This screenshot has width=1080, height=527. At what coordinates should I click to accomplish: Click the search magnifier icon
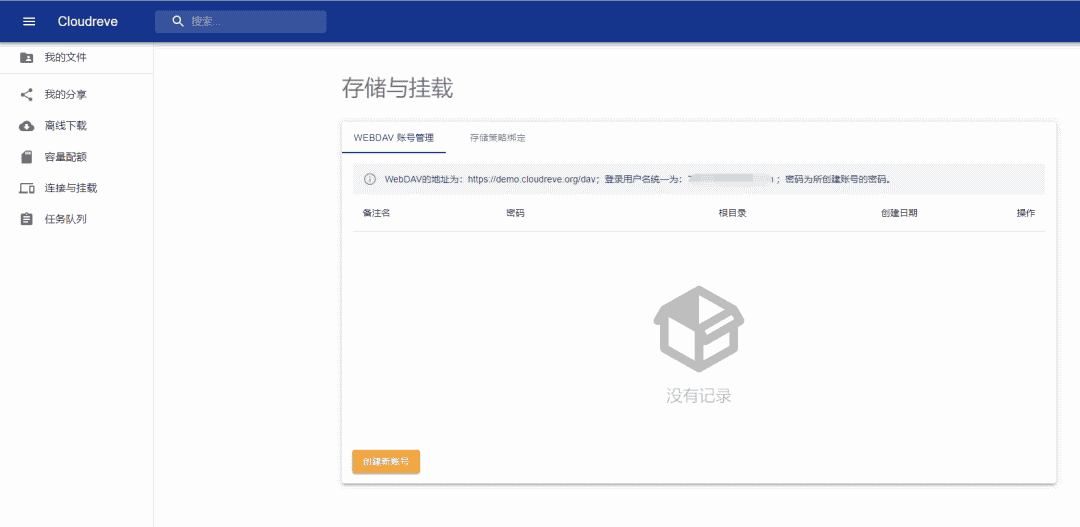(x=178, y=21)
